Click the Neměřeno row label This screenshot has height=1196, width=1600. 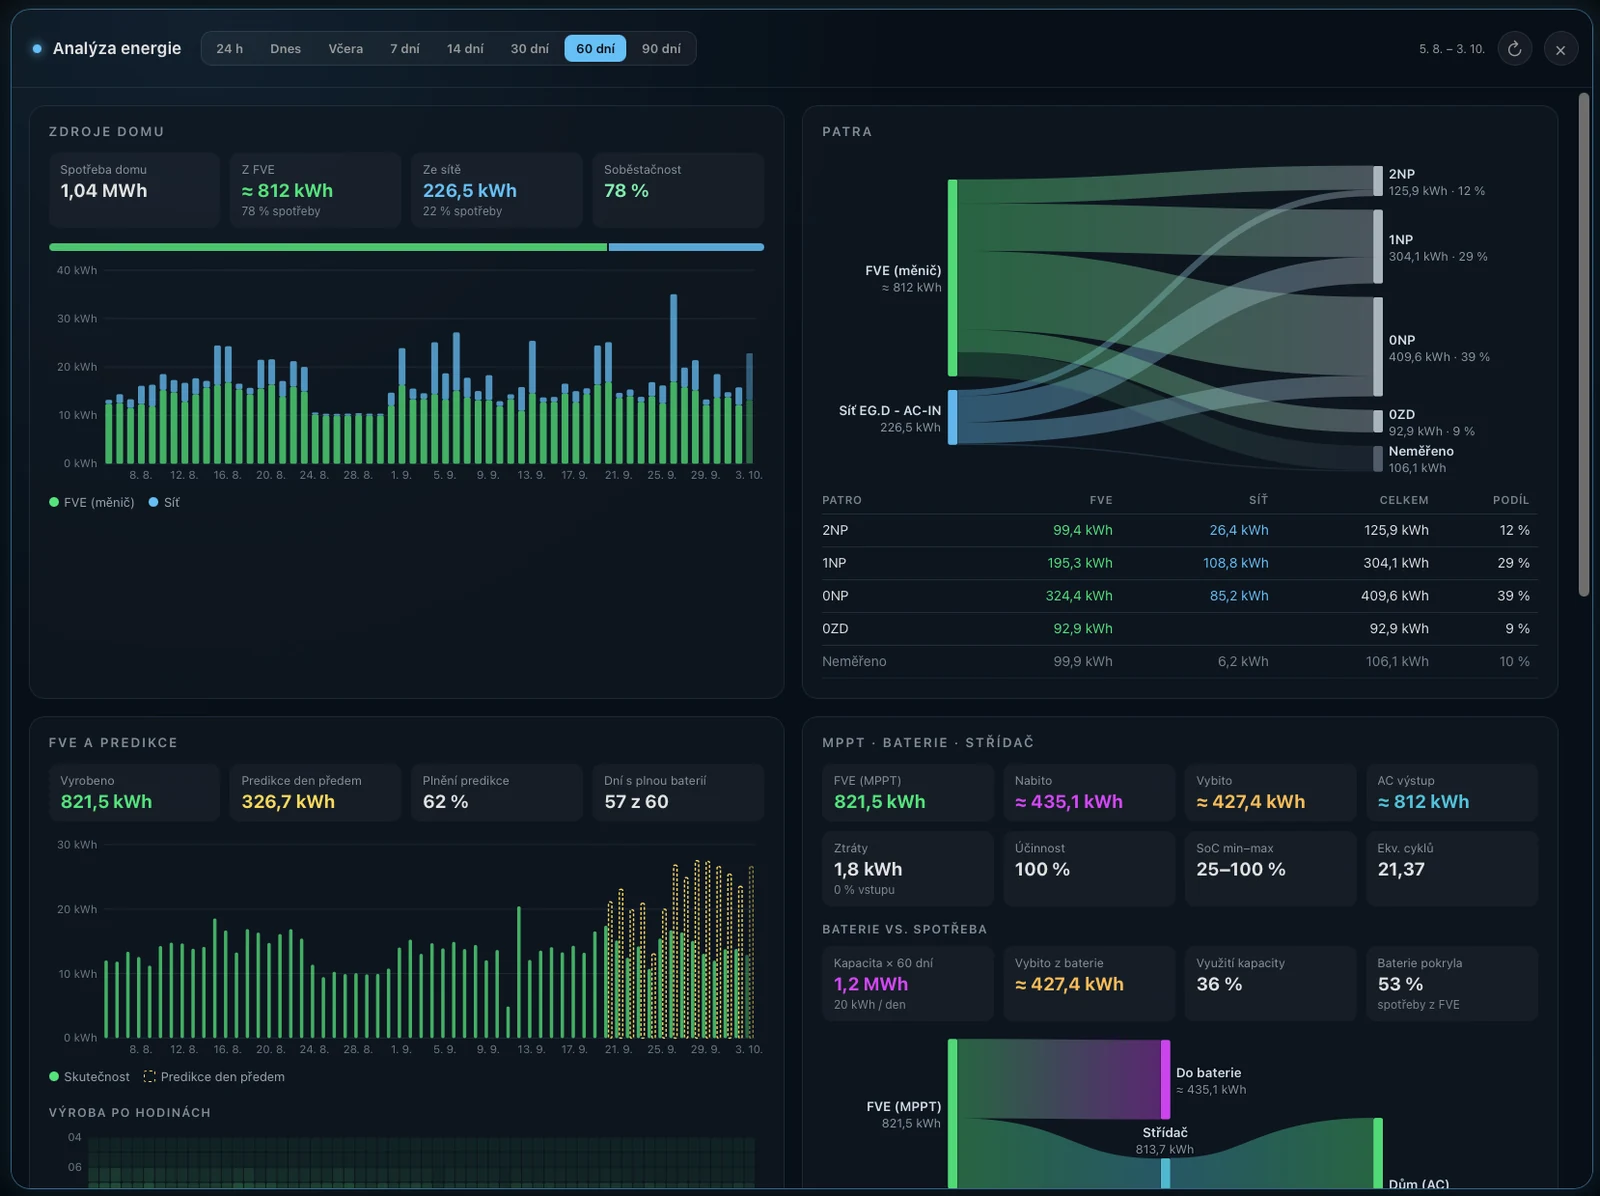[854, 661]
